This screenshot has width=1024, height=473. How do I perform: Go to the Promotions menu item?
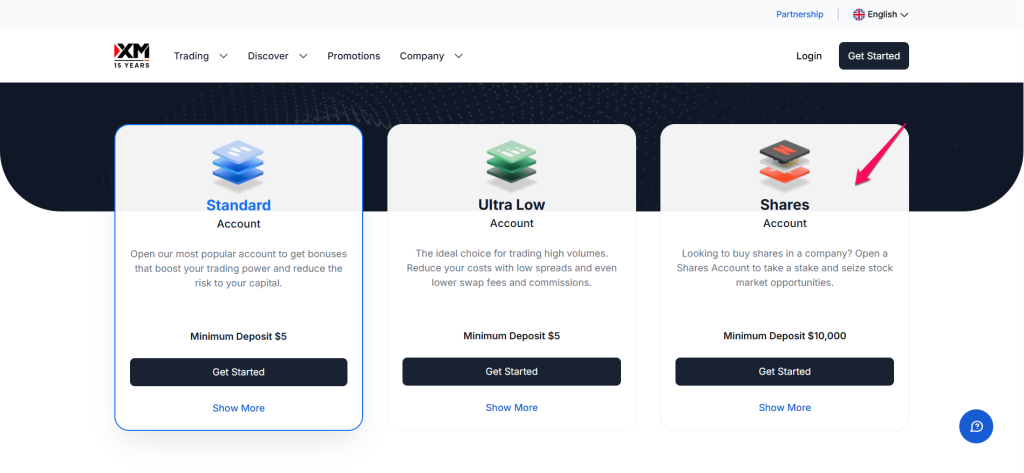pyautogui.click(x=354, y=56)
